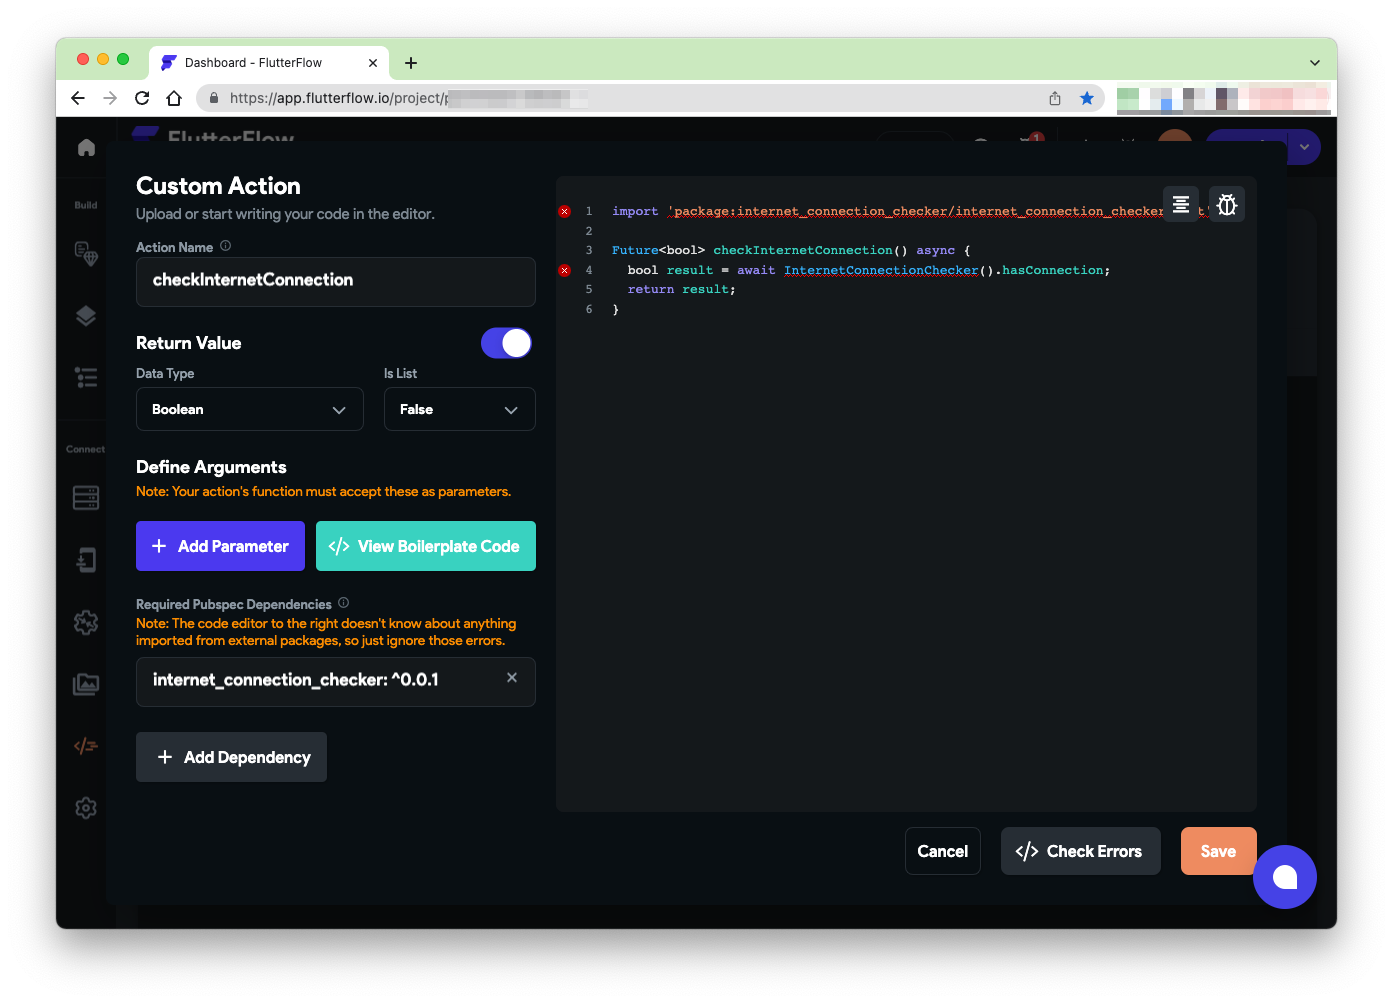The image size is (1393, 1003).
Task: Open the Media Assets sidebar icon
Action: 86,685
